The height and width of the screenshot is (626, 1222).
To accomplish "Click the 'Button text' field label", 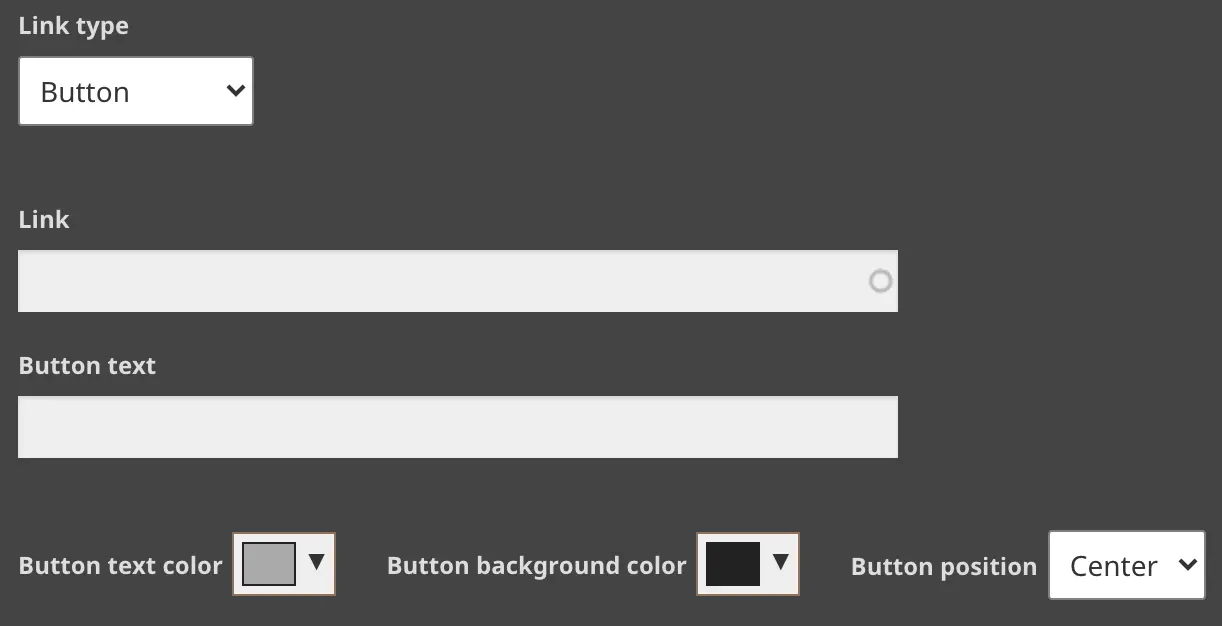I will point(87,366).
